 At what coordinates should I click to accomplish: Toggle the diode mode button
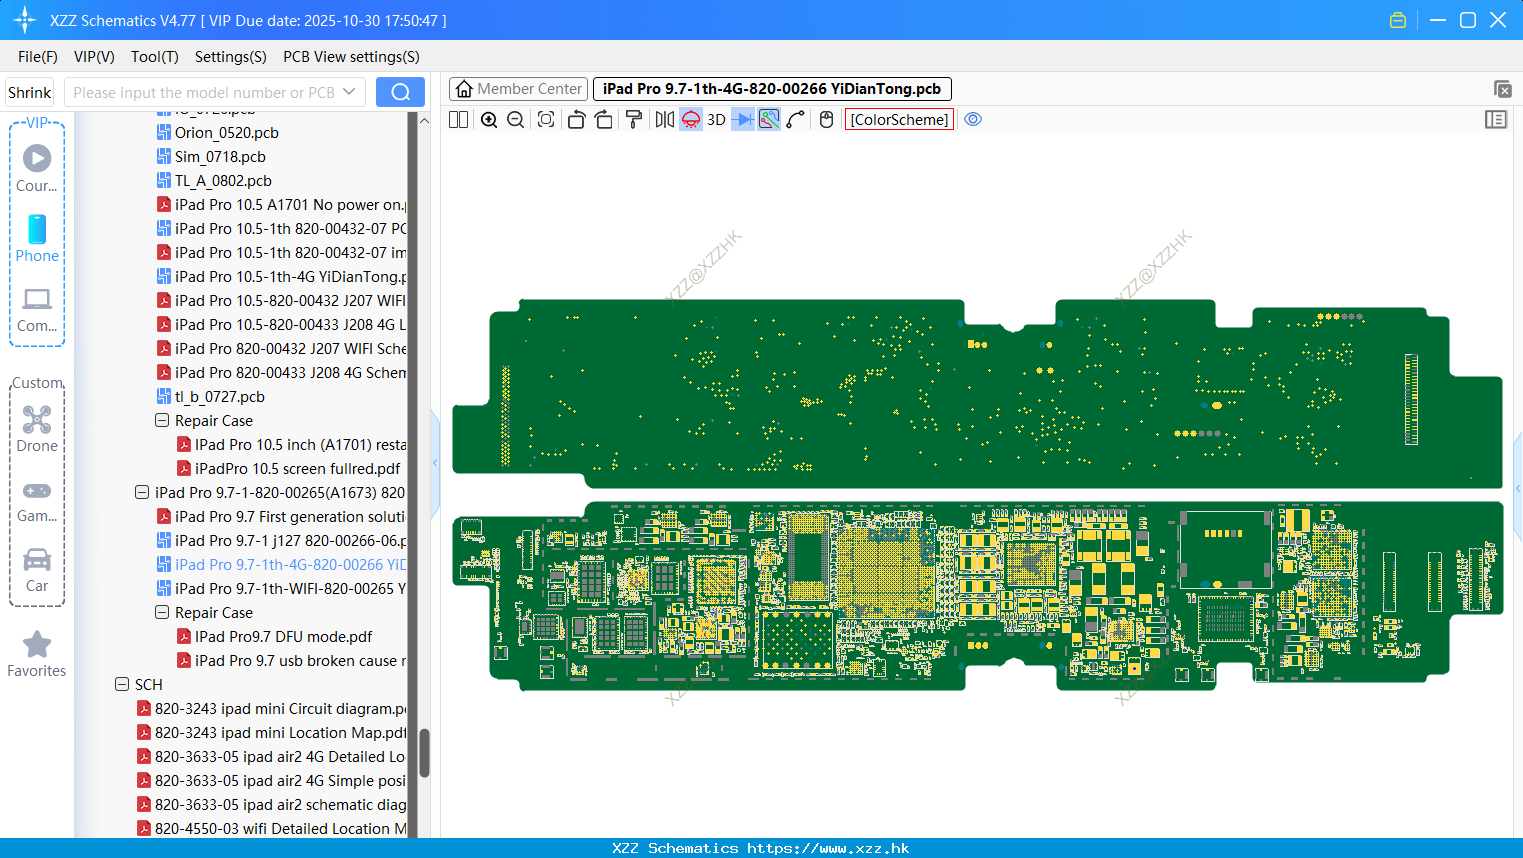point(743,120)
